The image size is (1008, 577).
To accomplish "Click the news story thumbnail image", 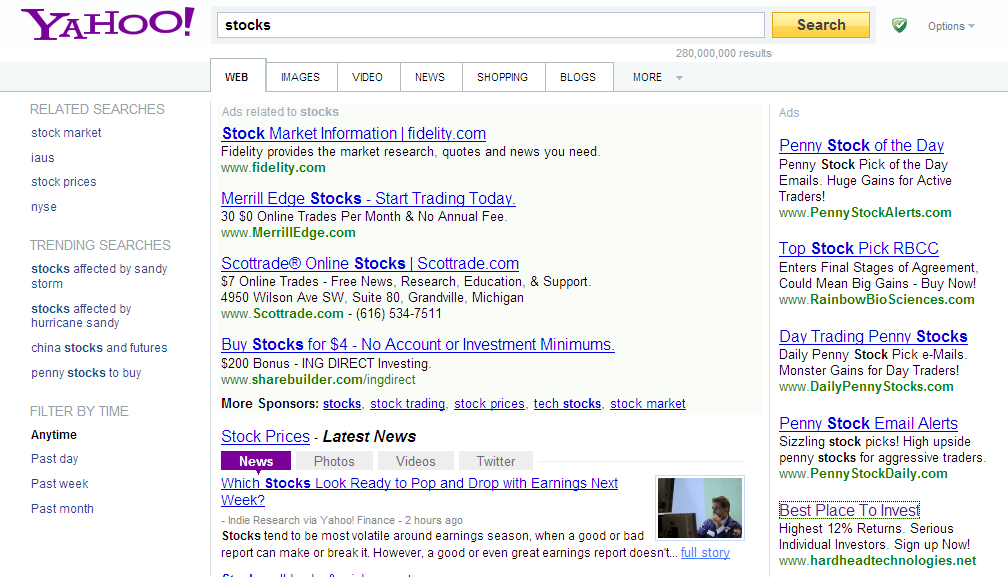I will click(x=700, y=508).
